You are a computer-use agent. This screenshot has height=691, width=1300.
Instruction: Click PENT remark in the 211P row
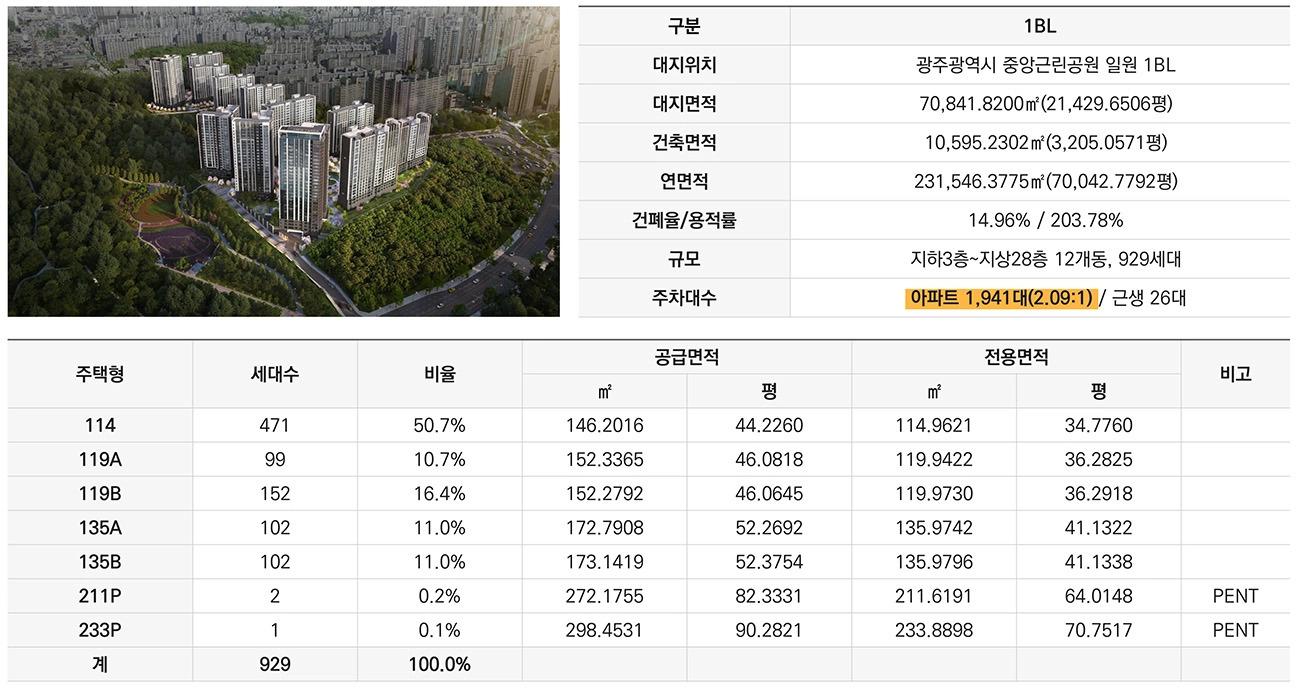point(1235,596)
